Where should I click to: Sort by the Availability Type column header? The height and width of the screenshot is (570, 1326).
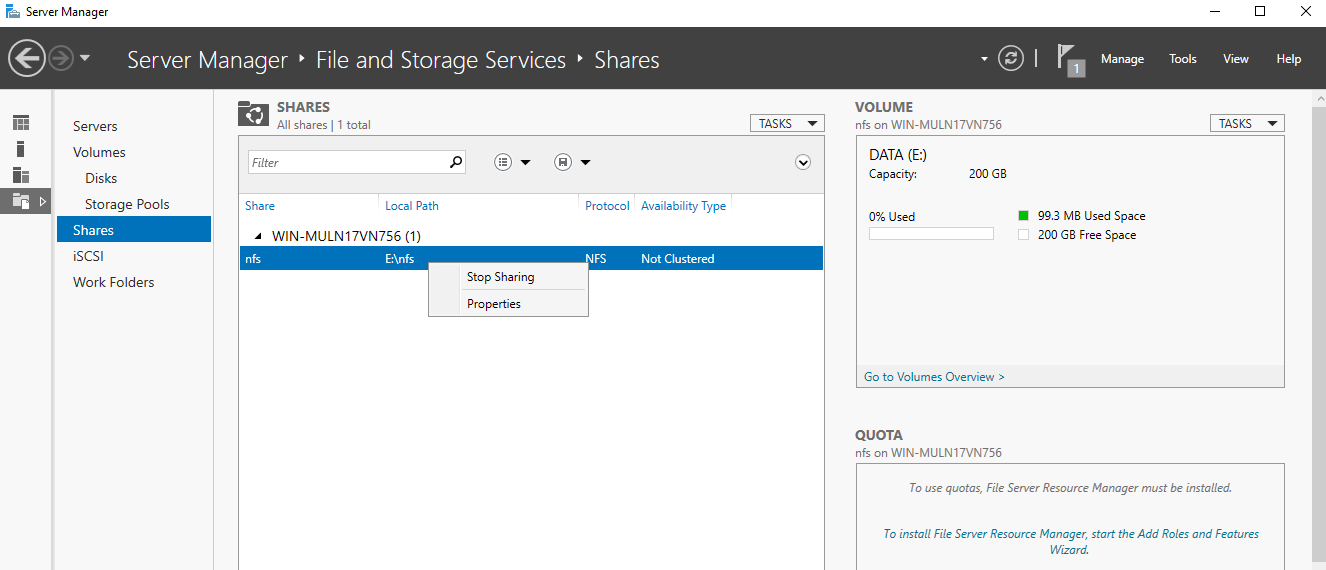tap(683, 205)
